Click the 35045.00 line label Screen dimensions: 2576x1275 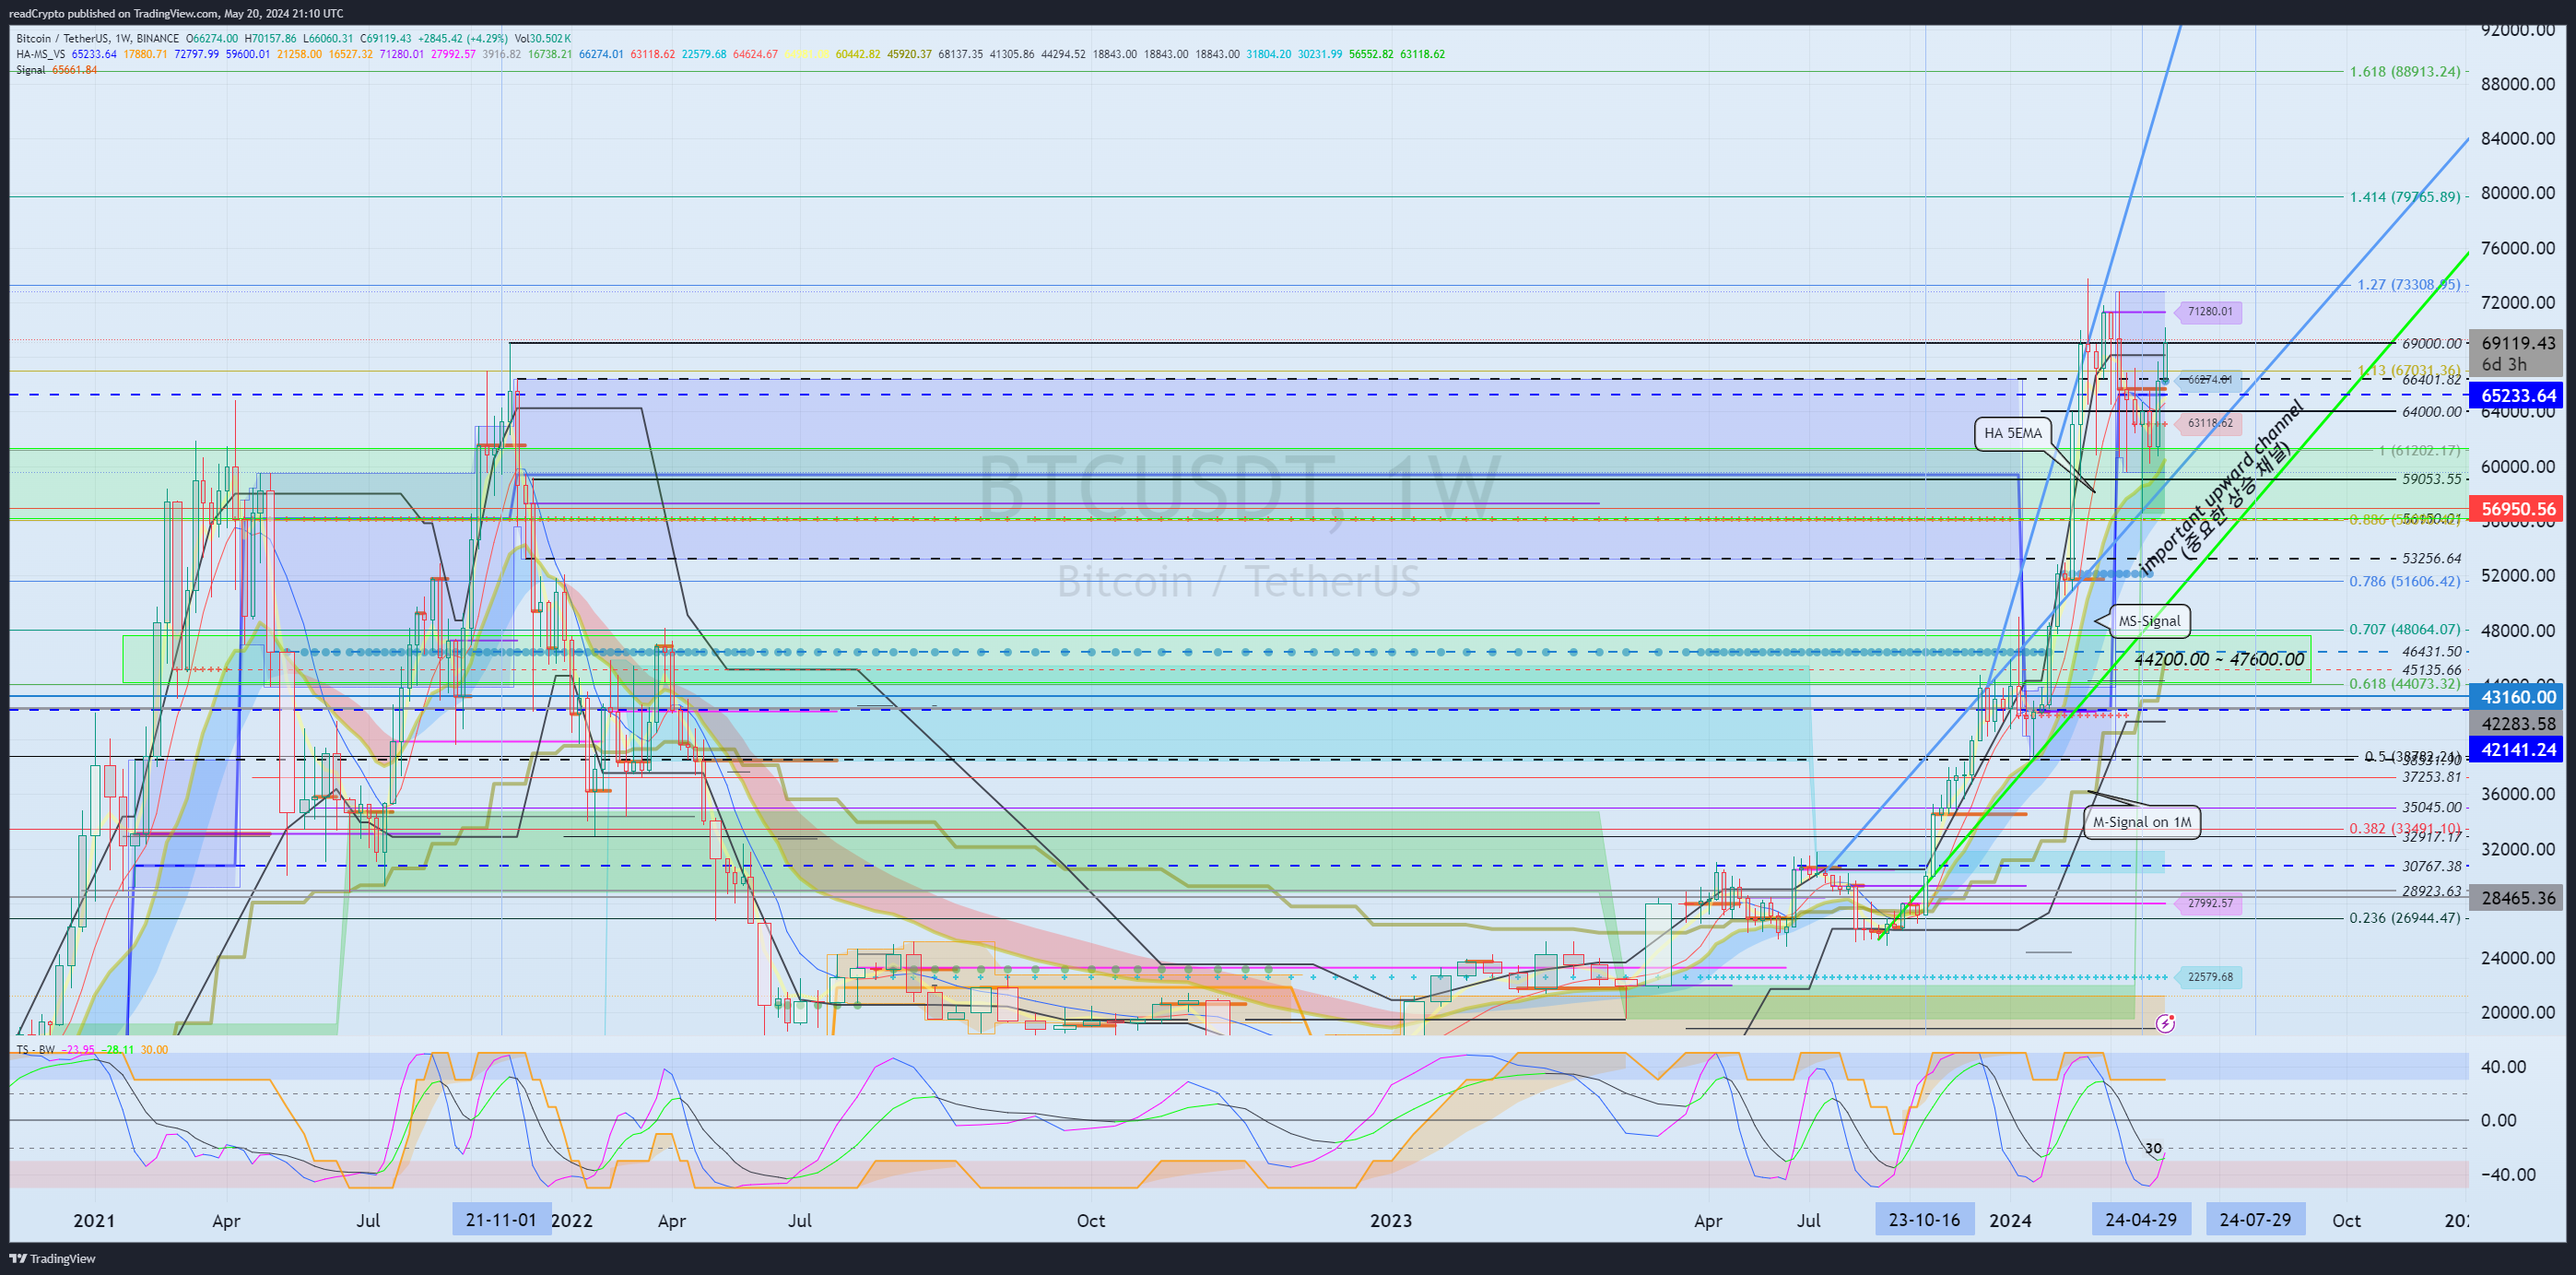[x=2431, y=808]
